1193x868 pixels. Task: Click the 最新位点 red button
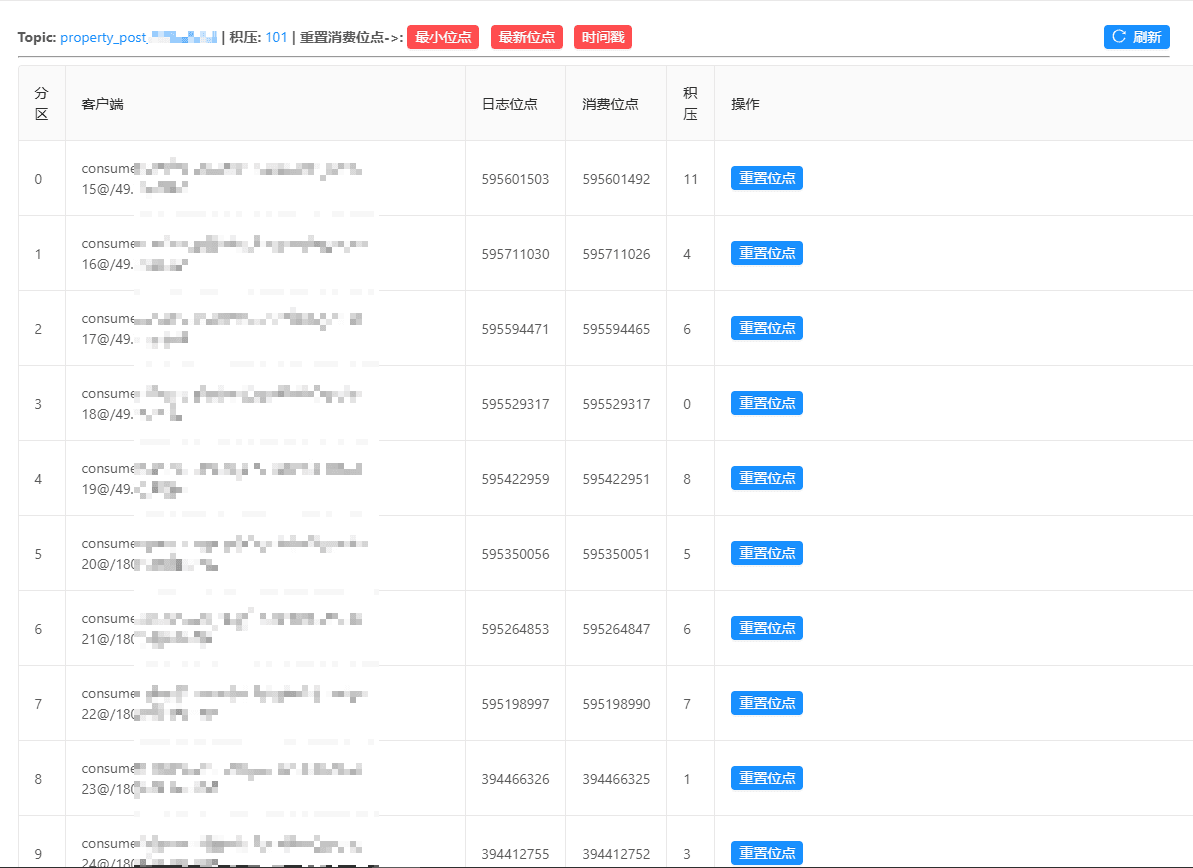click(x=527, y=37)
